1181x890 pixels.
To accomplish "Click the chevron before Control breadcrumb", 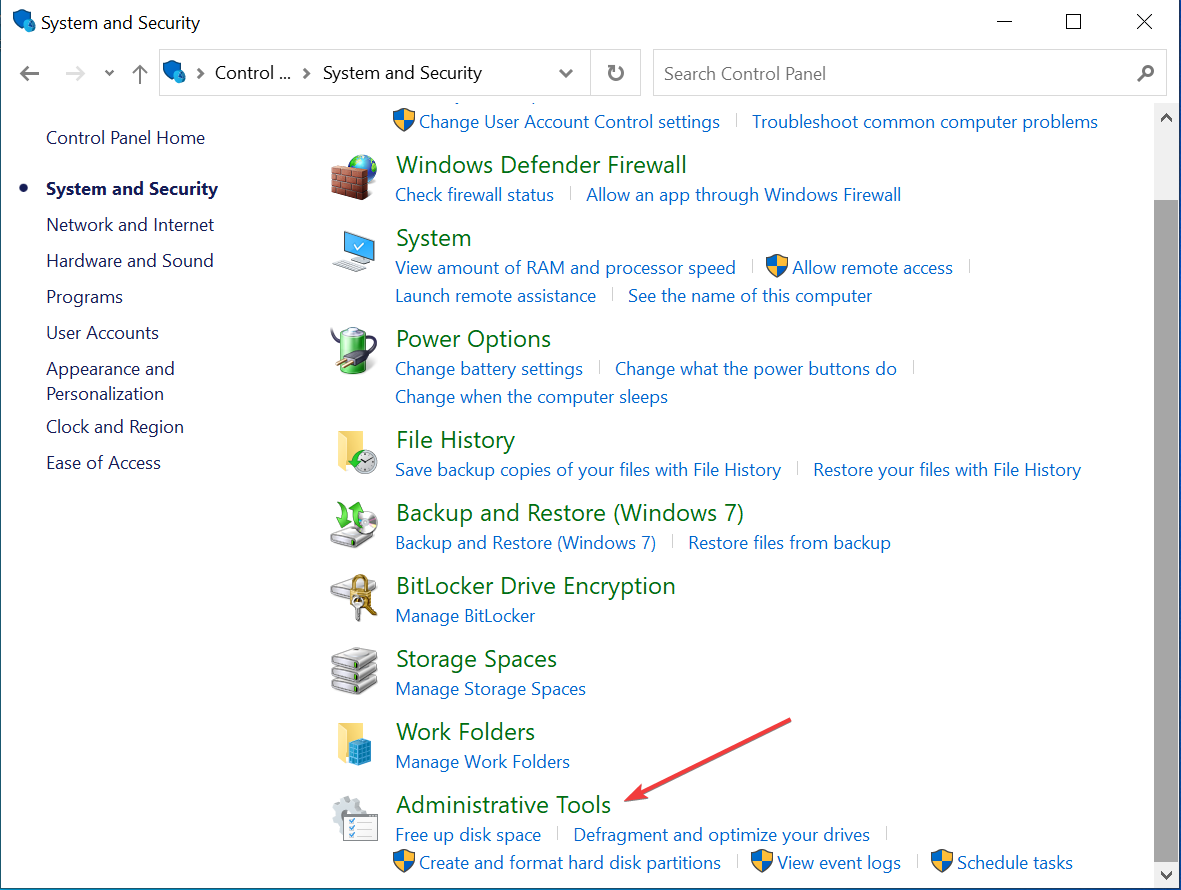I will [x=200, y=73].
